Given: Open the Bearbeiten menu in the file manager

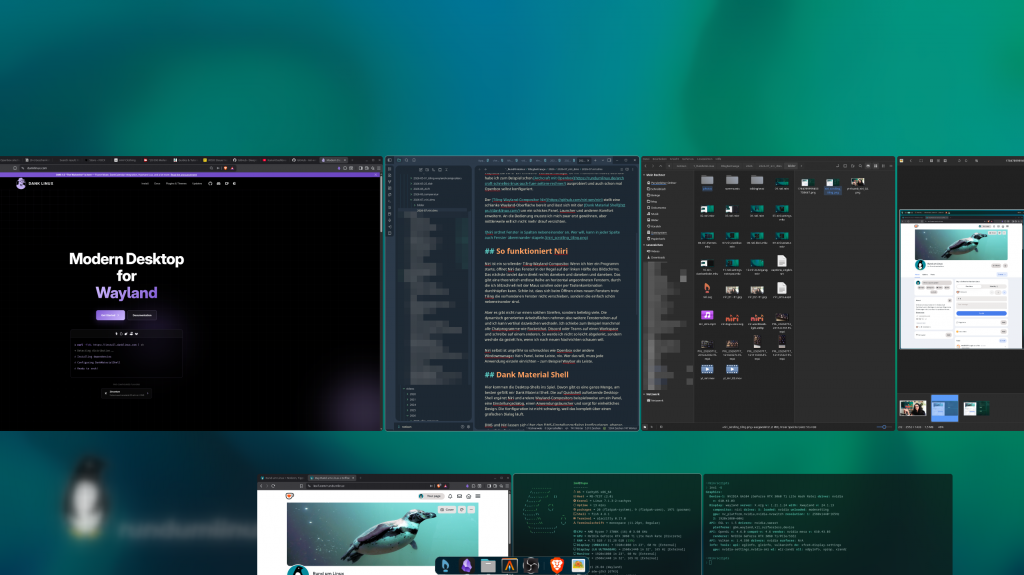Looking at the screenshot, I should click(x=660, y=159).
